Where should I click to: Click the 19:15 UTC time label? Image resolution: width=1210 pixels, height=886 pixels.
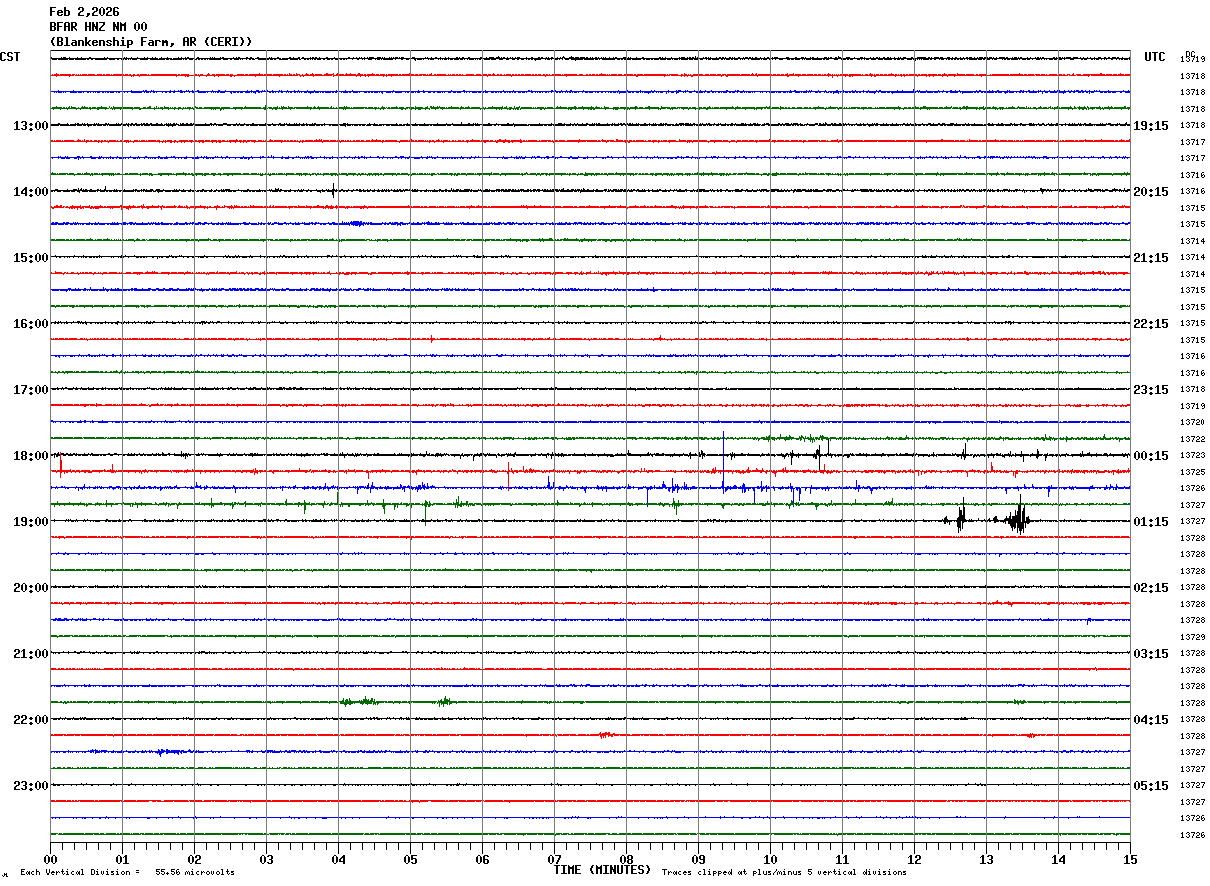[x=1151, y=126]
